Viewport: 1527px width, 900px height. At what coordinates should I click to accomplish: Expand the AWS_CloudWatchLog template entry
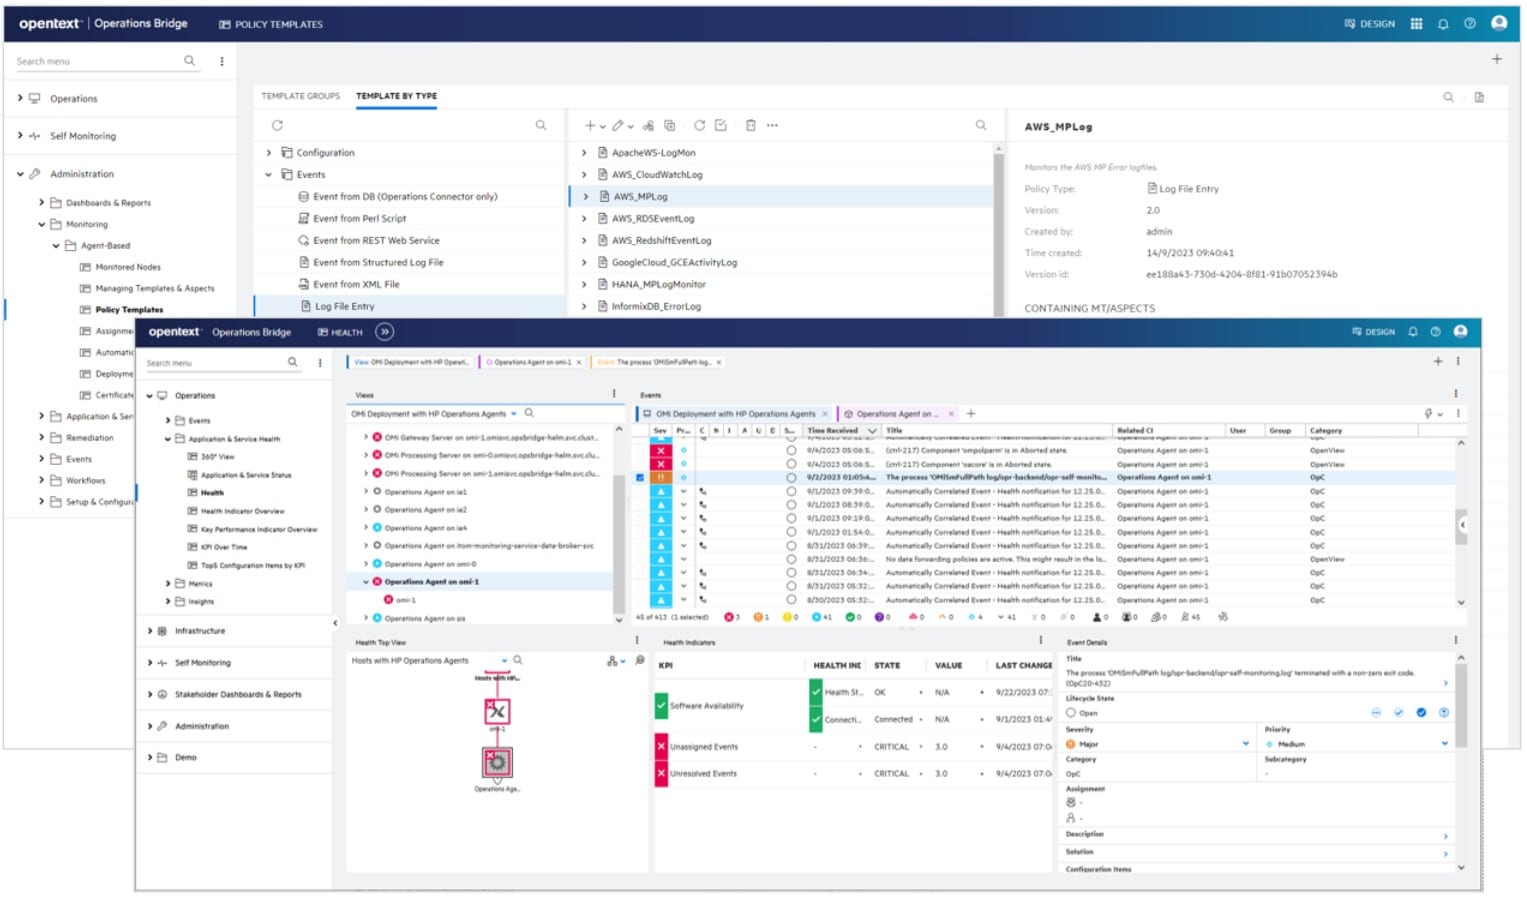tap(584, 174)
